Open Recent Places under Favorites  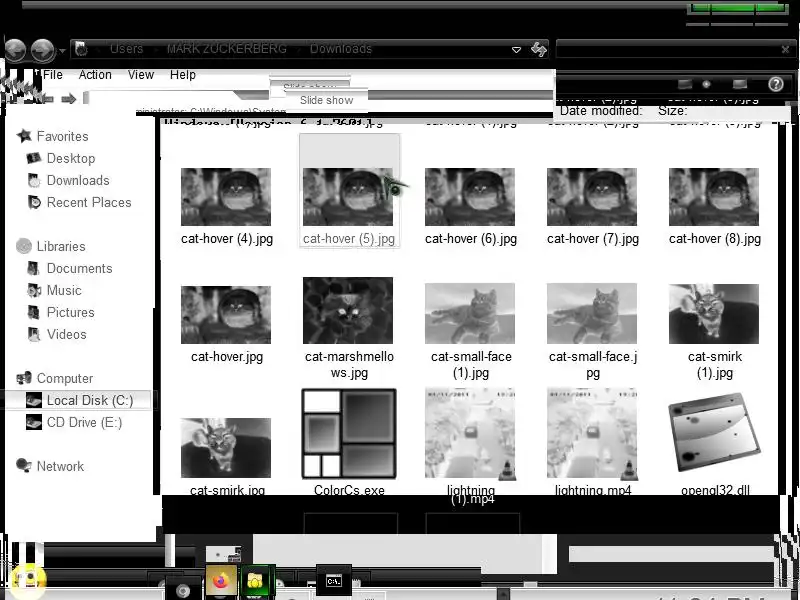click(89, 202)
